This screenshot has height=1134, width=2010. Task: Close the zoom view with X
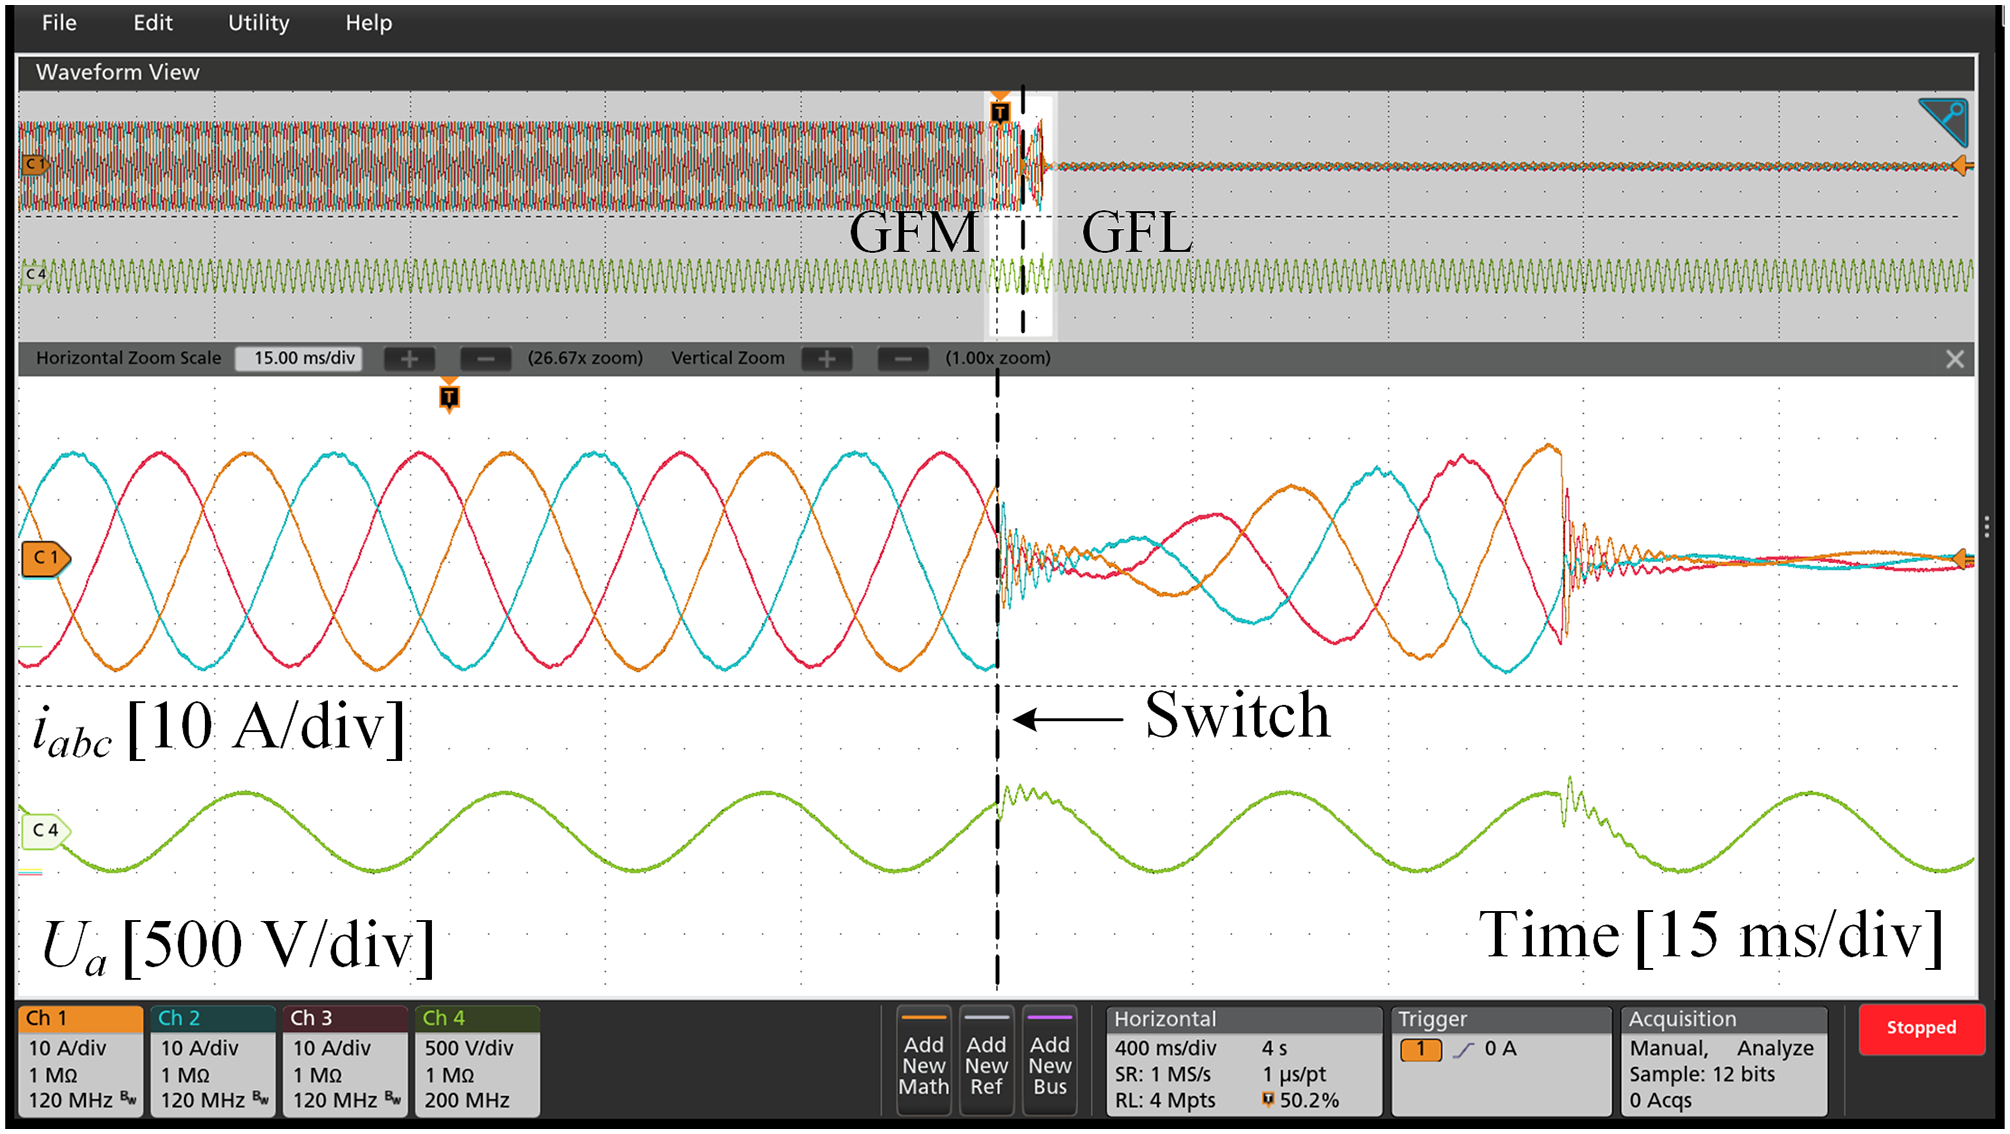coord(1955,359)
